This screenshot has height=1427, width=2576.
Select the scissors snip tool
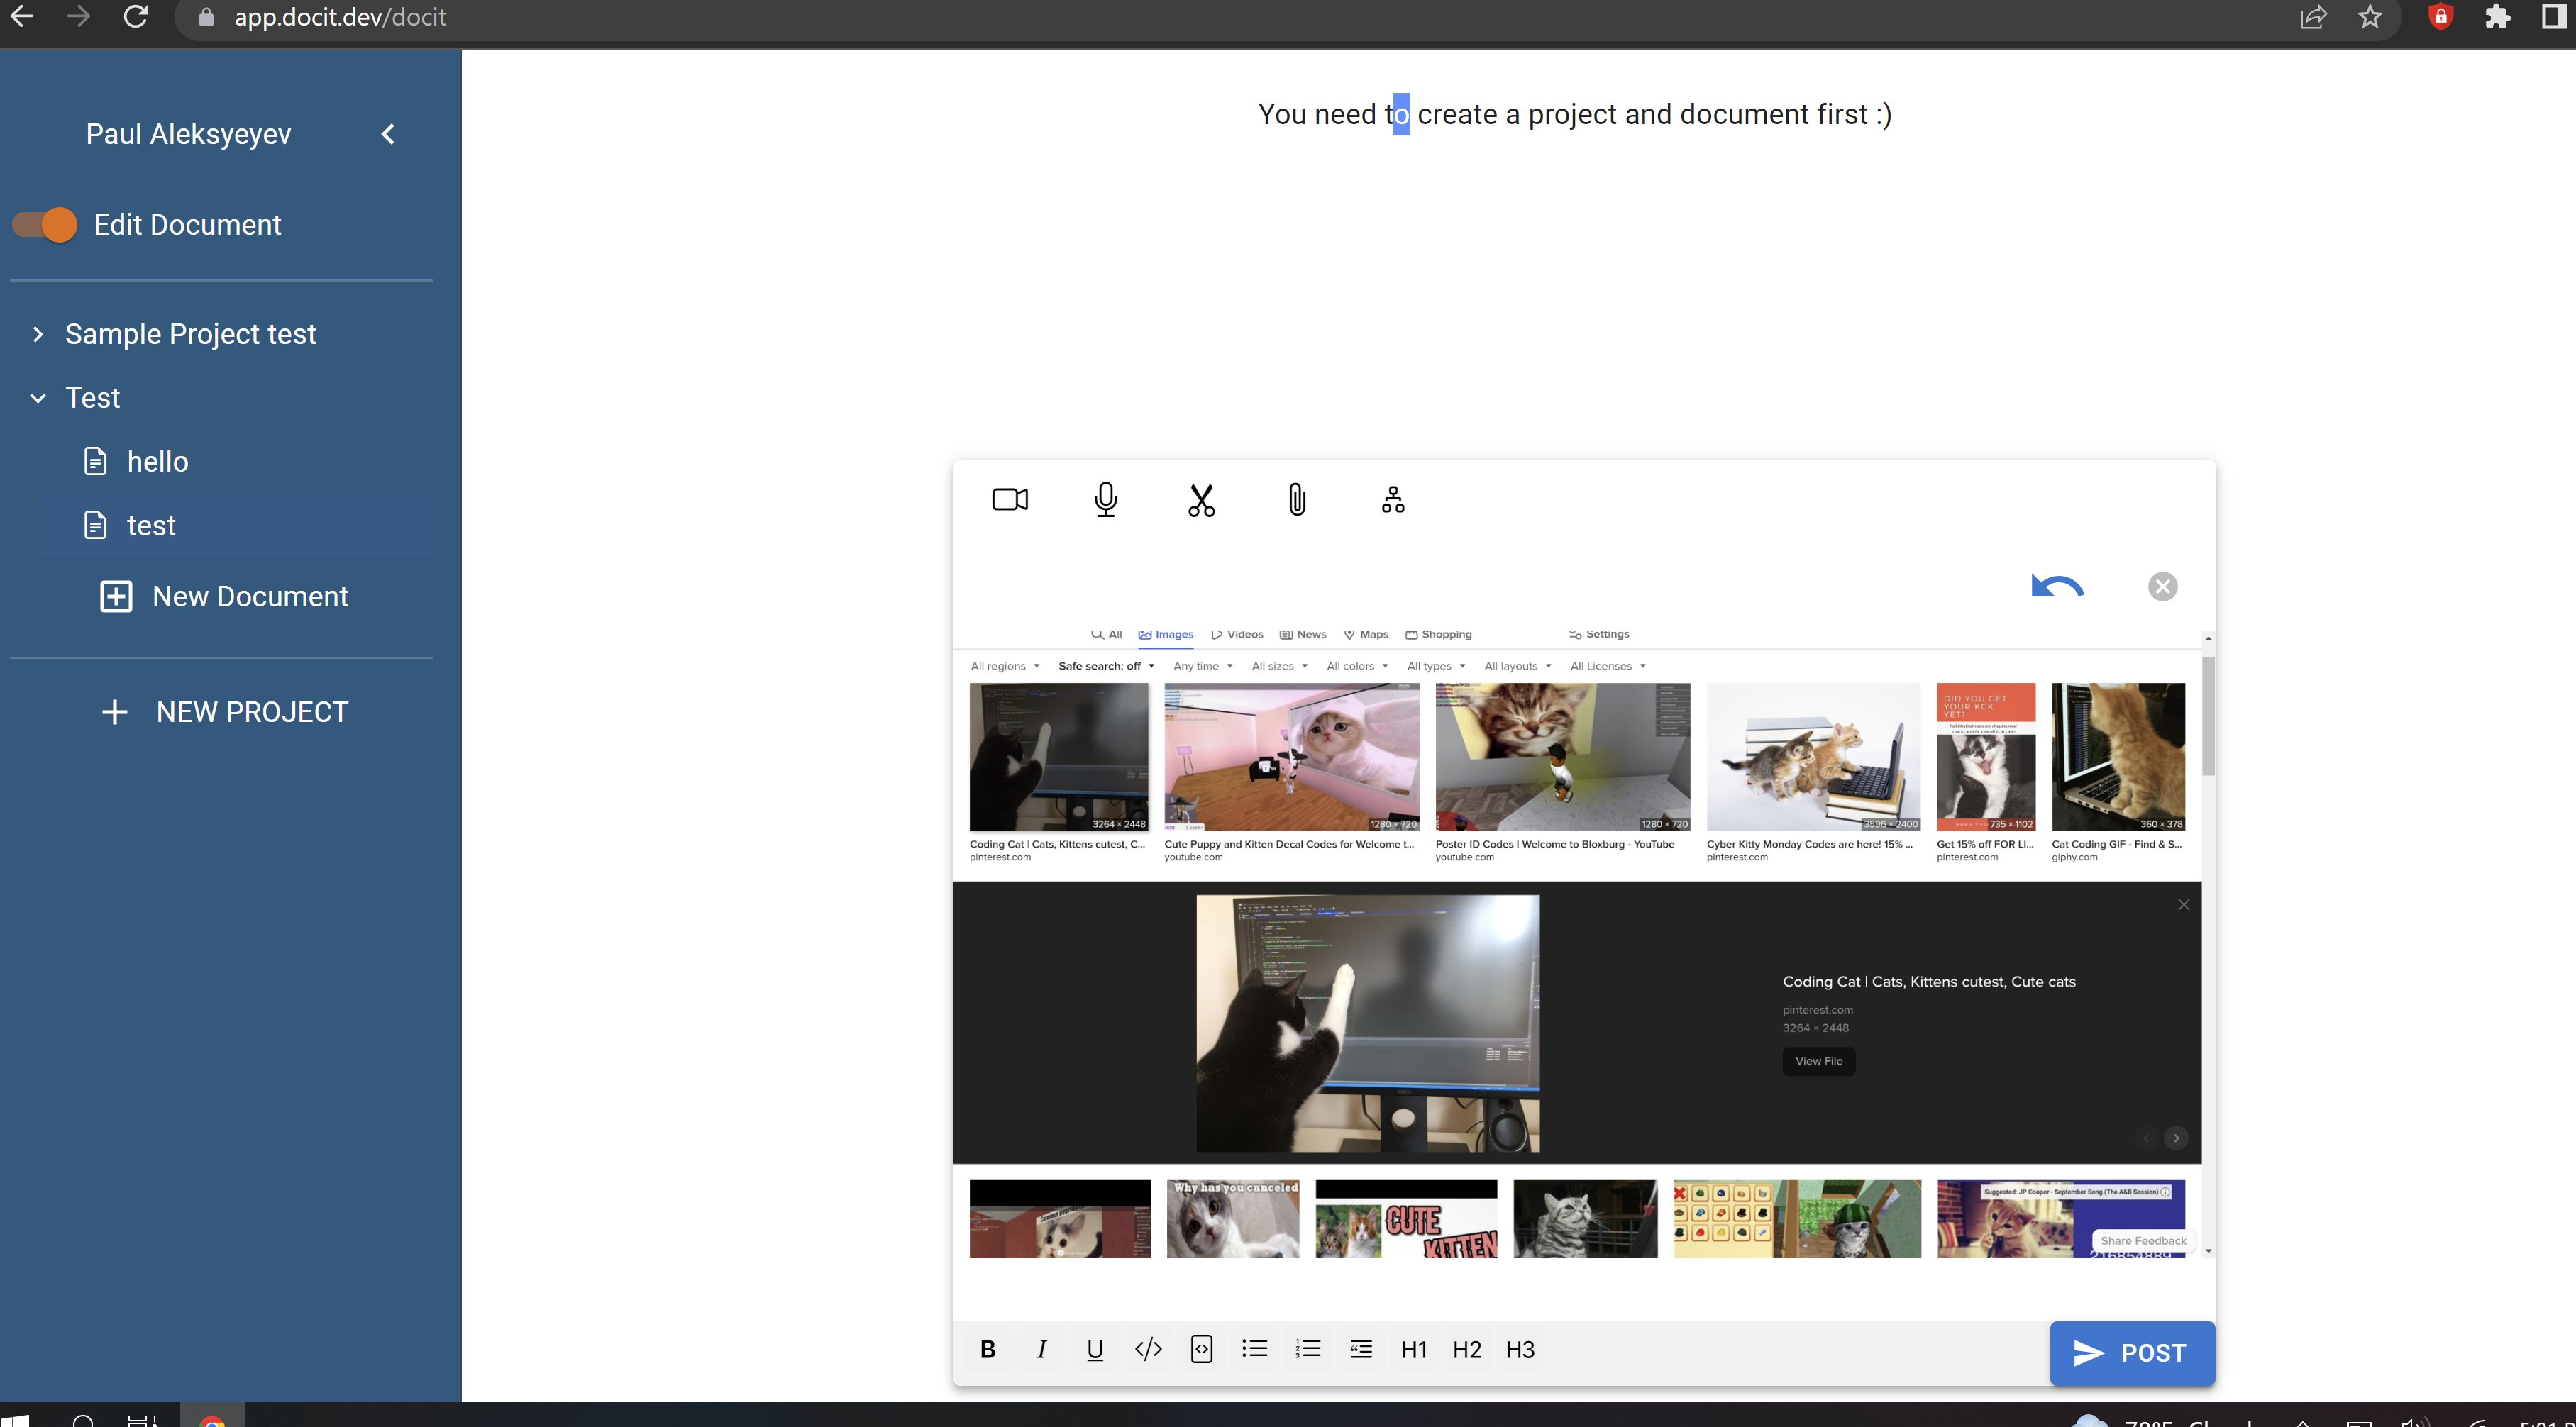(1201, 500)
